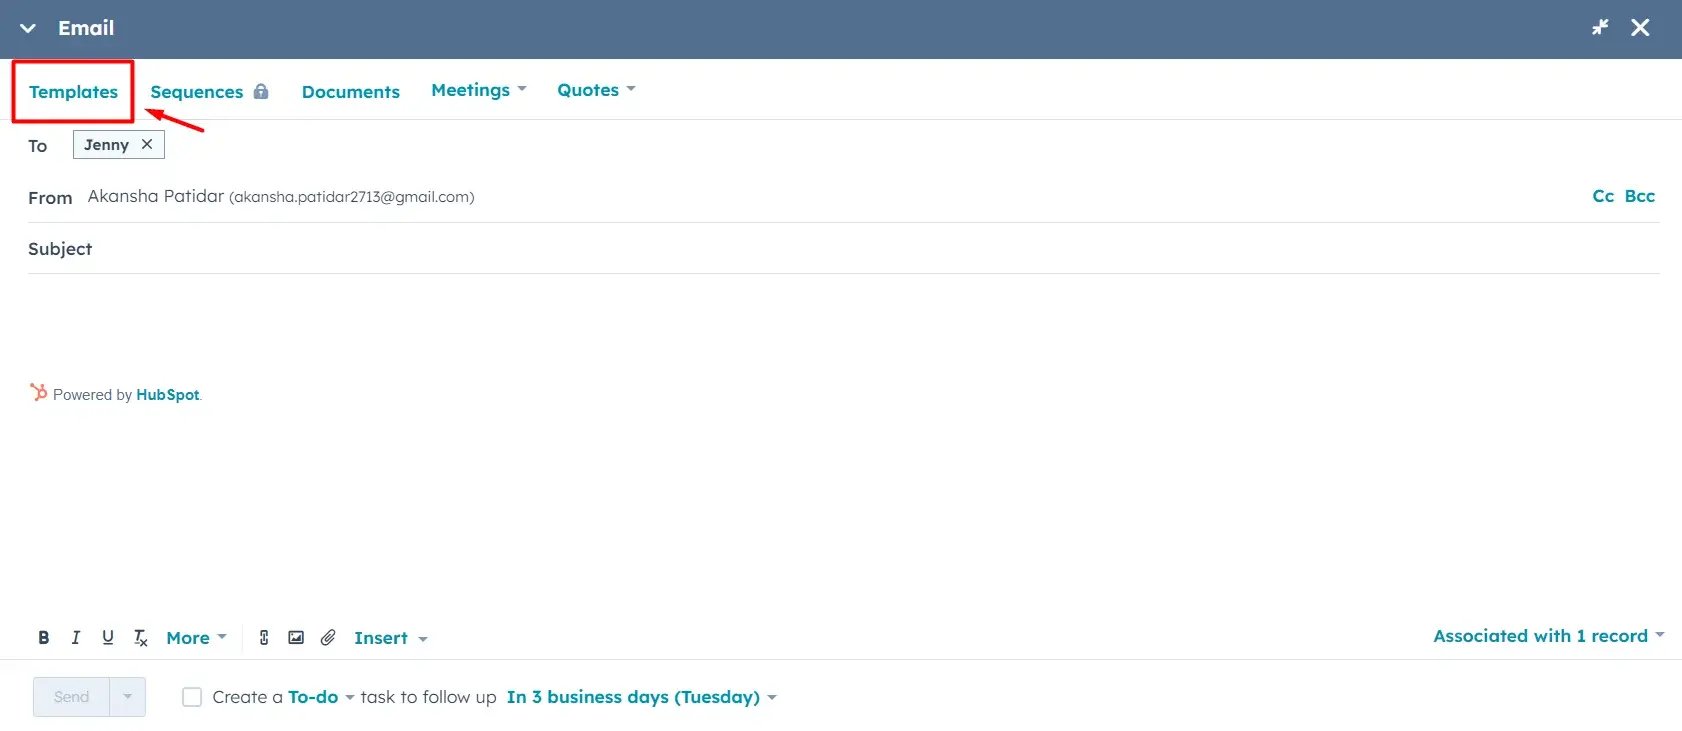Add Cc recipients link
The image size is (1682, 731).
pos(1603,196)
